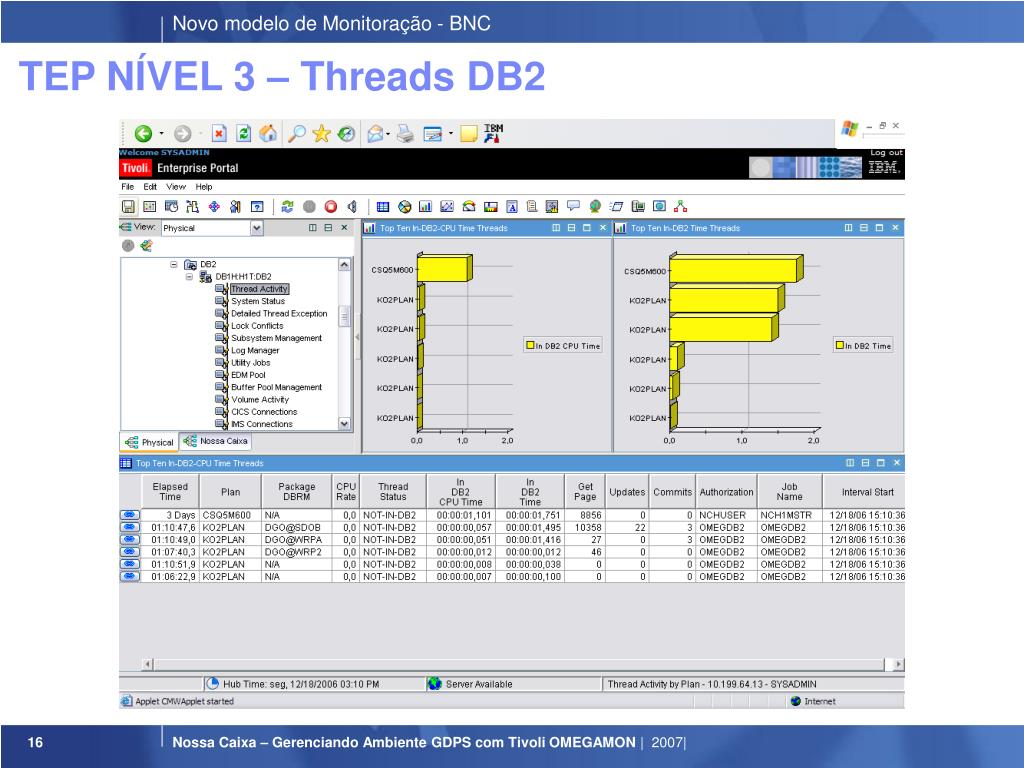Click the Authorization column header

click(x=726, y=492)
